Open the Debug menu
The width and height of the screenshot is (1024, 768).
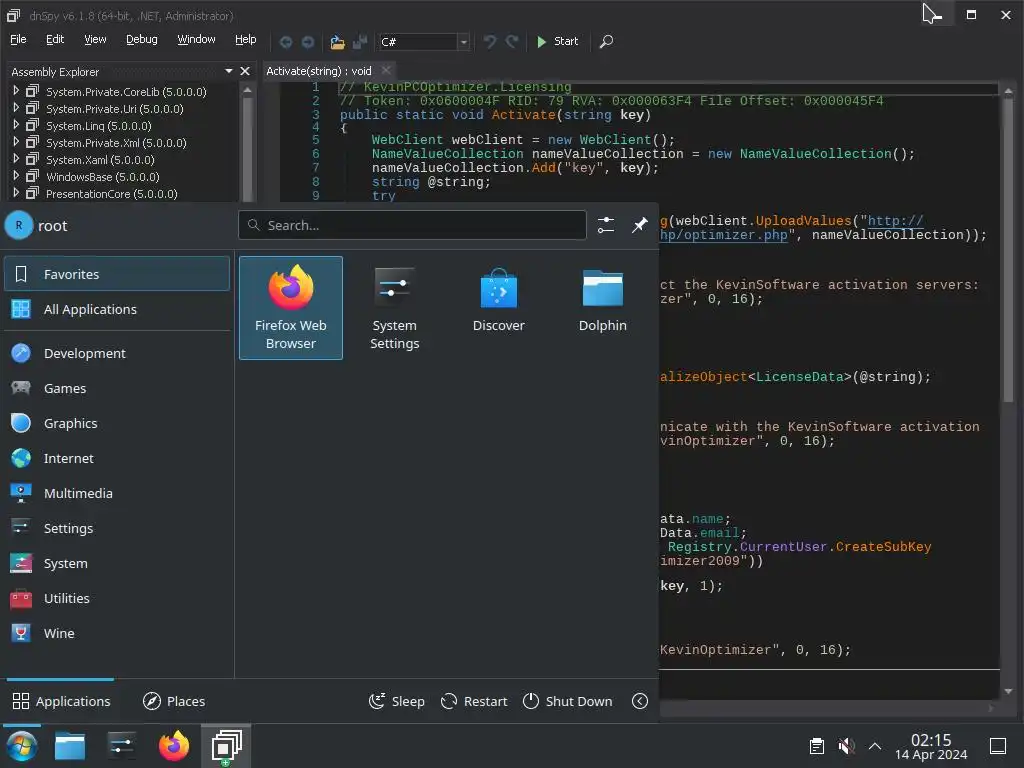click(x=142, y=39)
